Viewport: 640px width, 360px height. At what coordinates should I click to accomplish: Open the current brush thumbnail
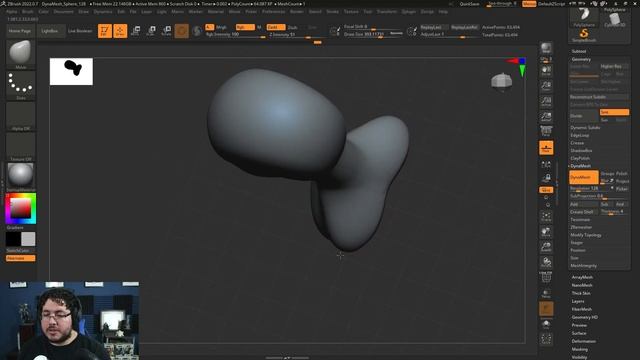point(20,53)
